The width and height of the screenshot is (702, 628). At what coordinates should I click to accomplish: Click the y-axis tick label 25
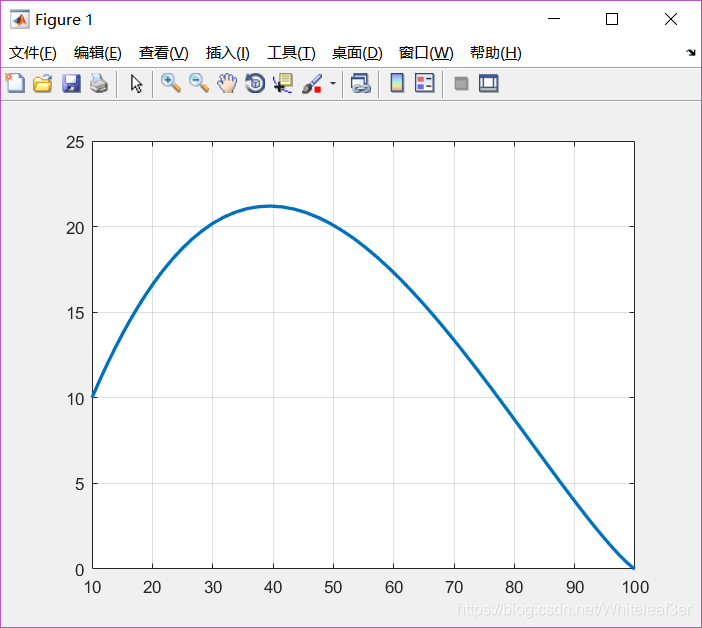pos(75,142)
